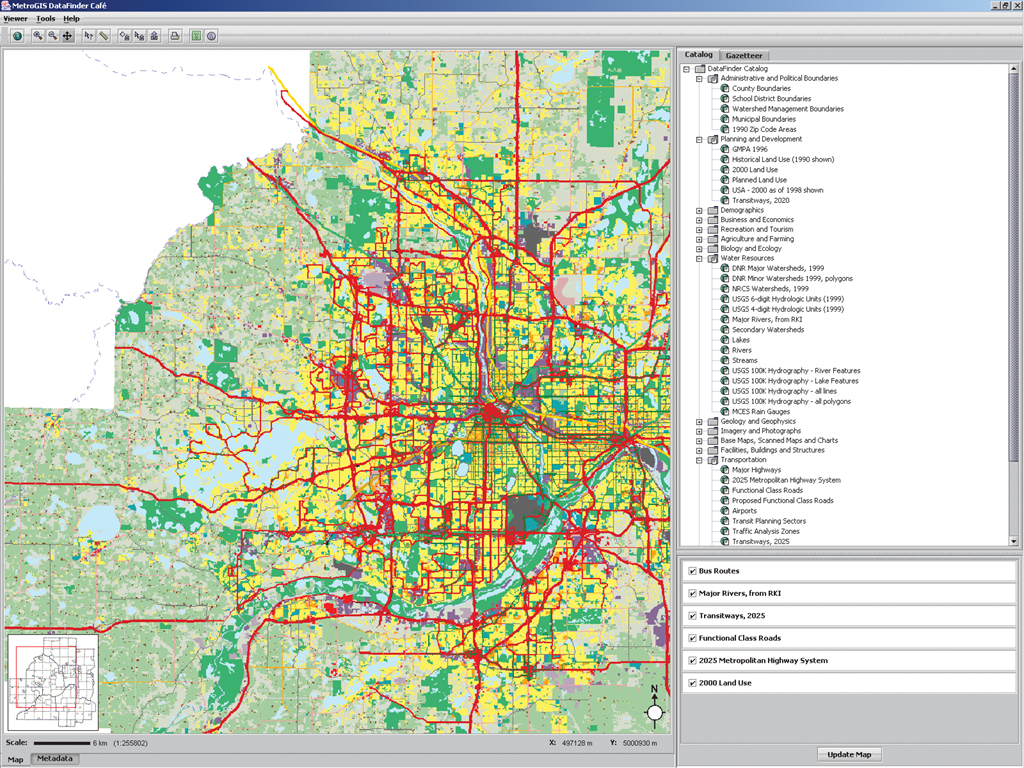Expand Geology and Geophysics folder
The height and width of the screenshot is (768, 1024).
tap(699, 421)
